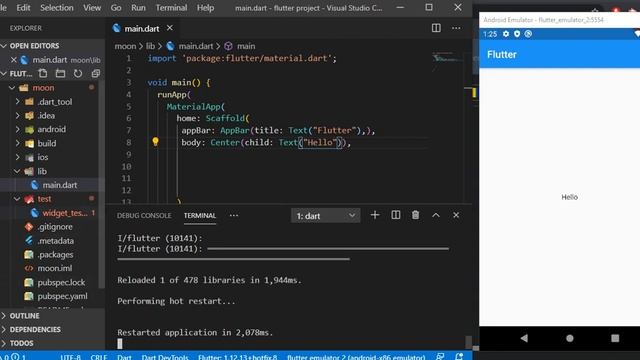This screenshot has height=360, width=640.
Task: Split the editor to the right
Action: tap(436, 28)
